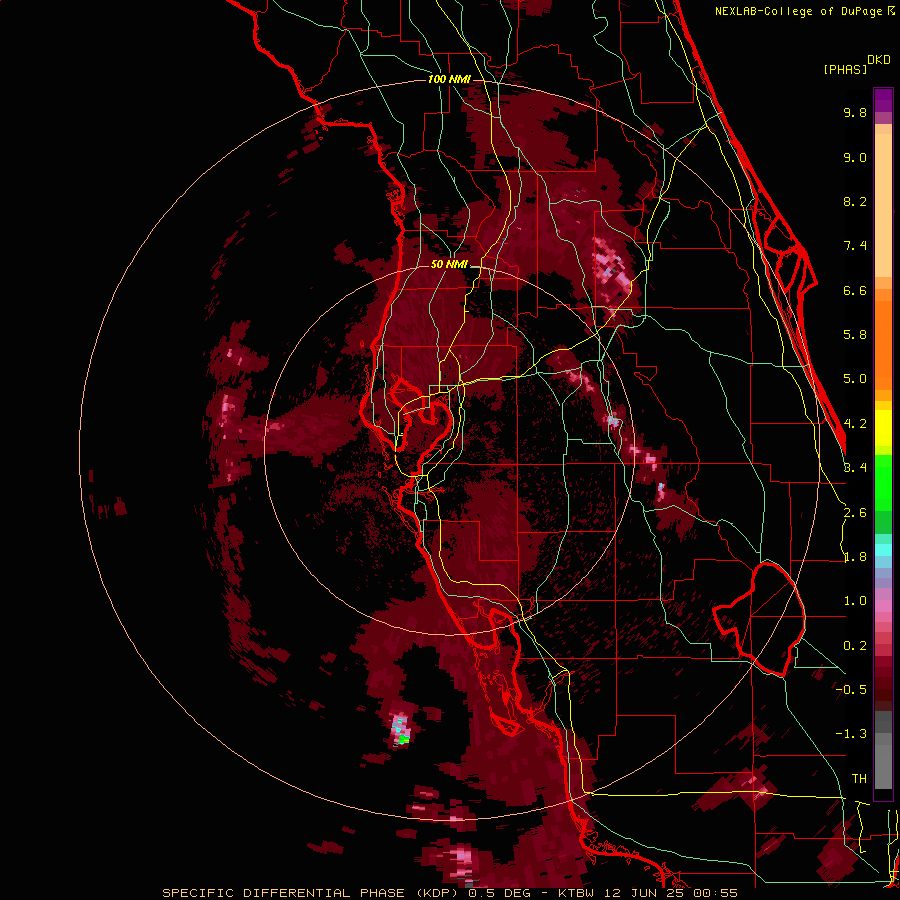Click the 2.6 scale value
The image size is (900, 900).
(x=855, y=513)
